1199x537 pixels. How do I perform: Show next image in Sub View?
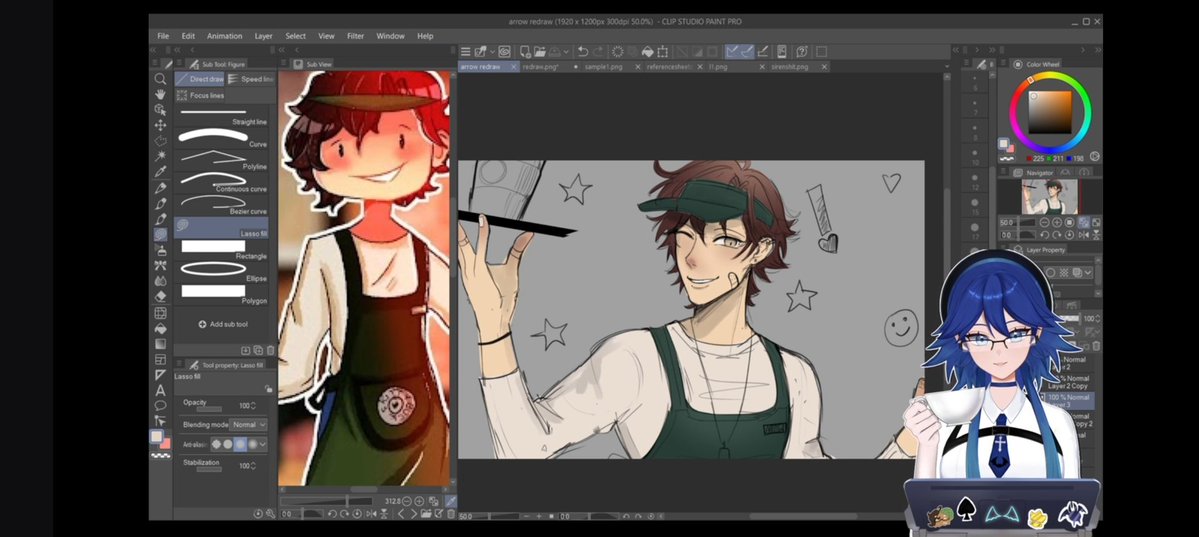click(414, 514)
